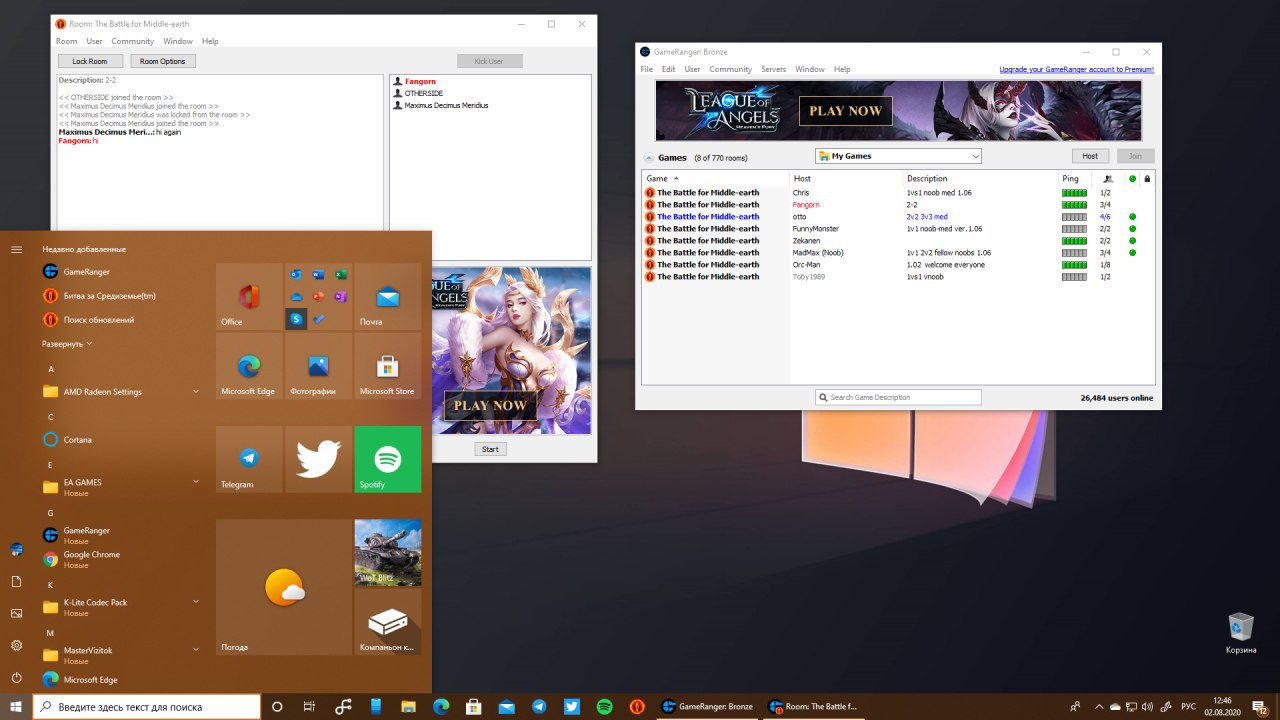Screen dimensions: 1280x720
Task: Click the League of Angels banner in GameRanger
Action: click(898, 111)
